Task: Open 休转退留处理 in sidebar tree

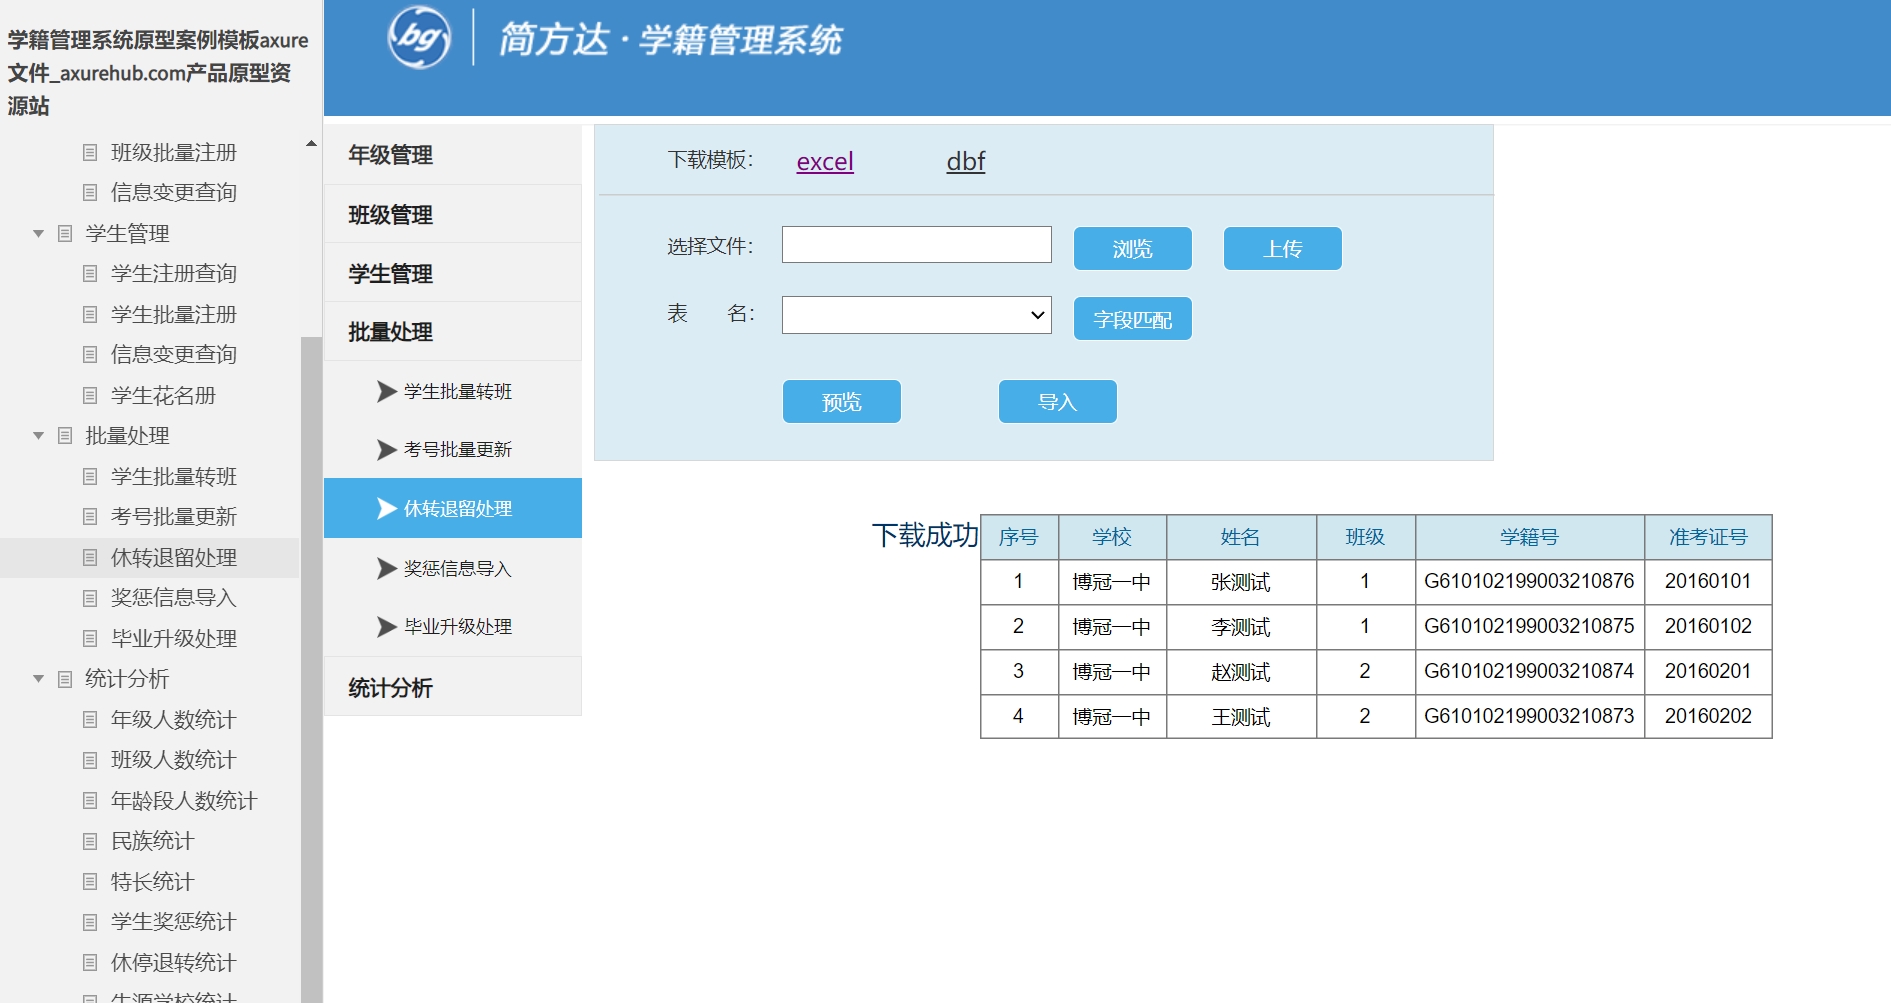Action: 174,557
